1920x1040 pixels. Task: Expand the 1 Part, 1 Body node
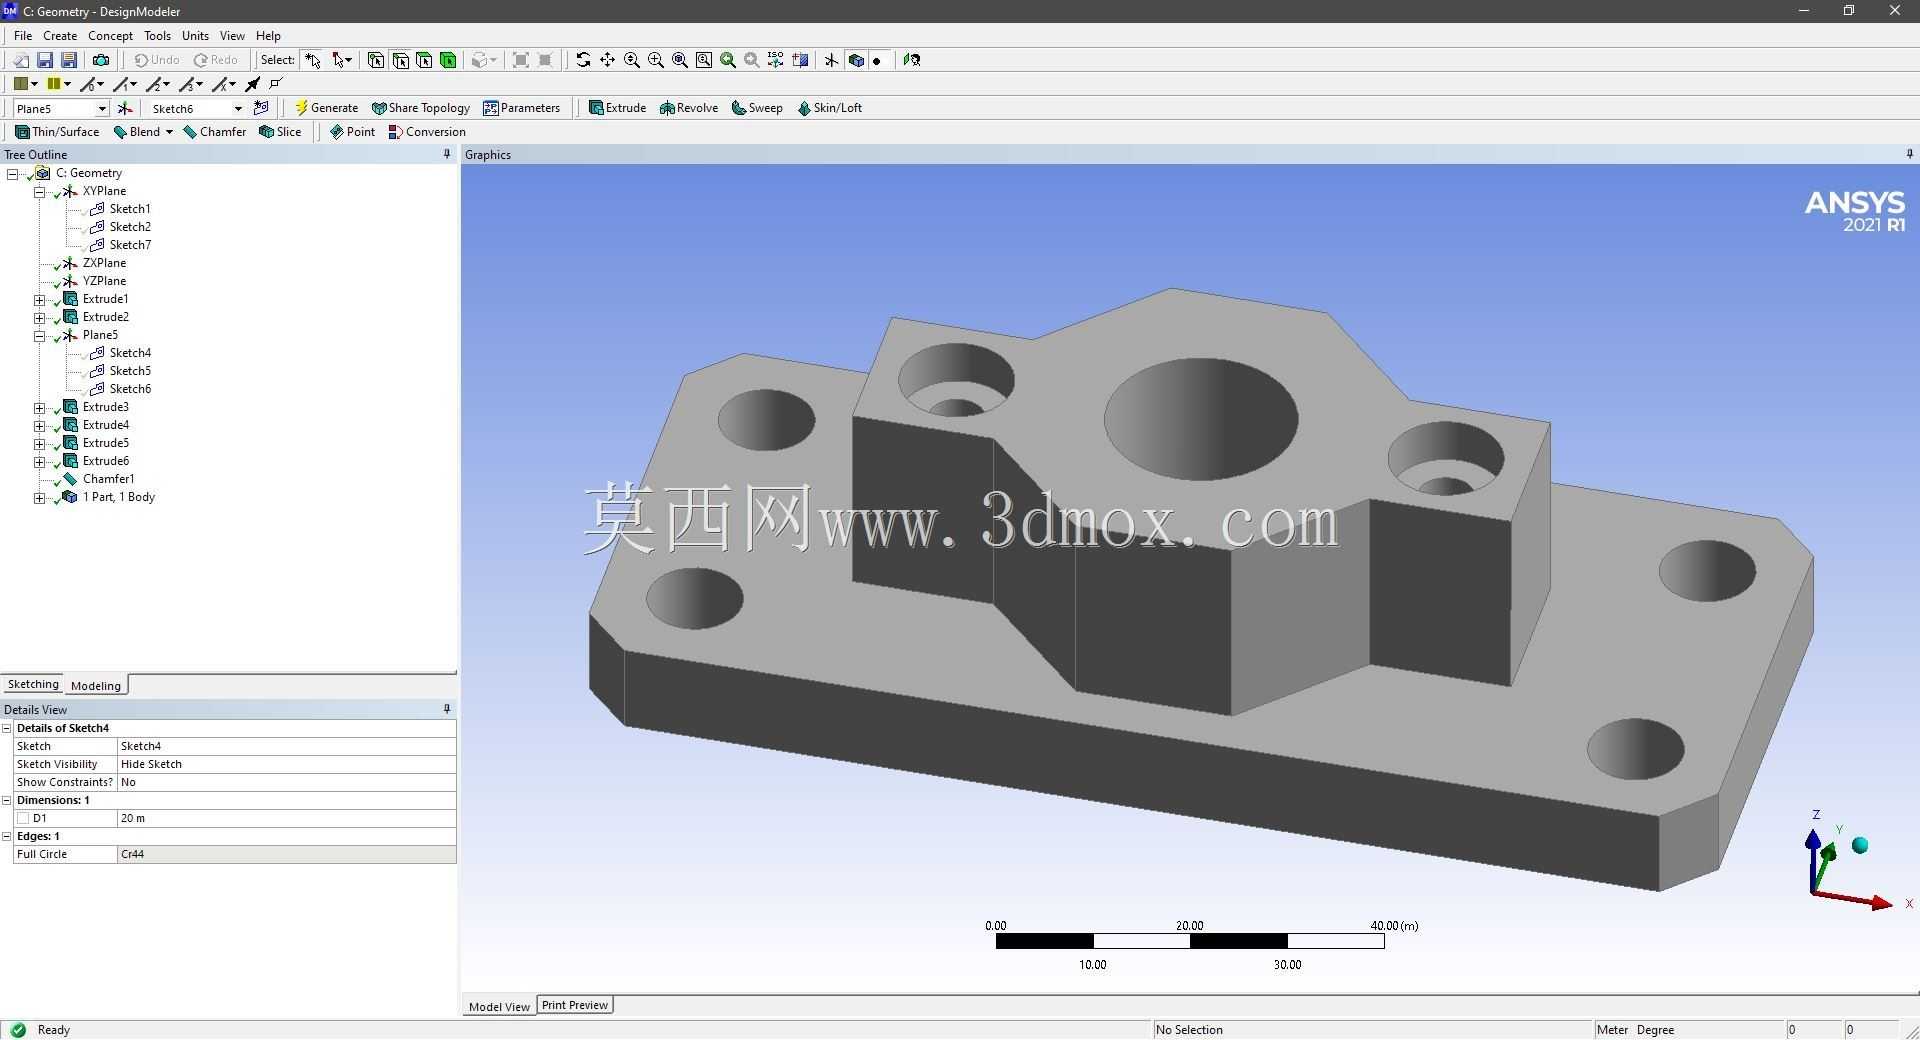[x=40, y=497]
